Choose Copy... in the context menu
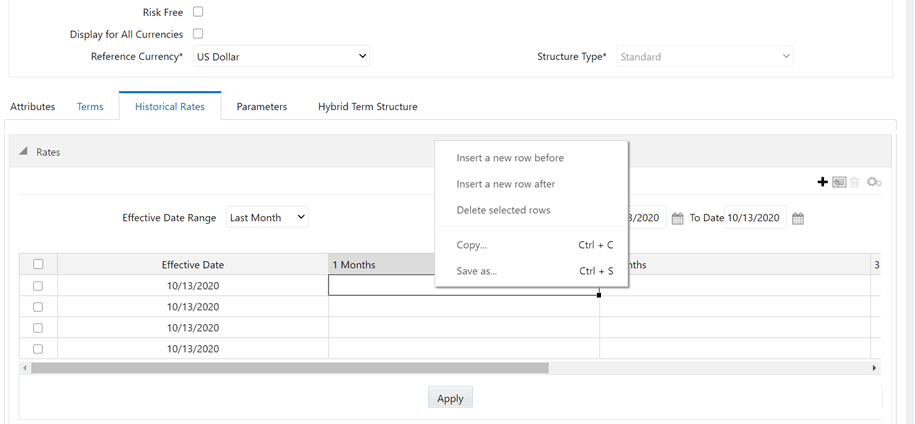915x424 pixels. (531, 245)
